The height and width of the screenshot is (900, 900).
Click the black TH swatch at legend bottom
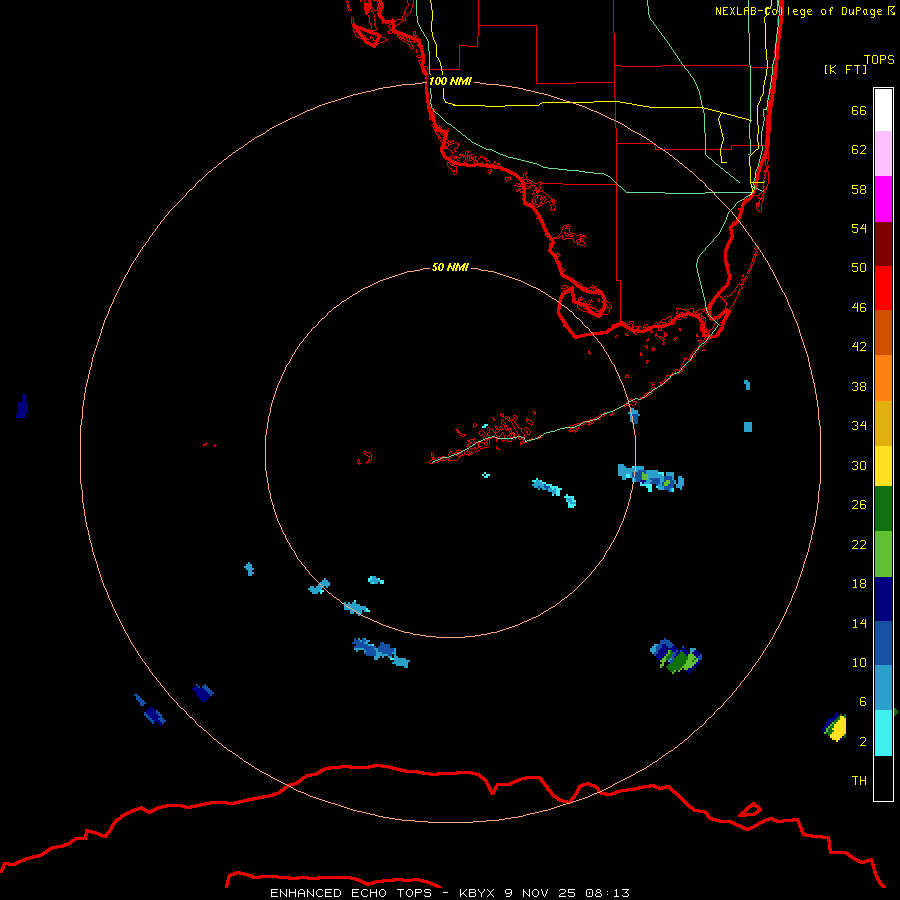click(883, 778)
